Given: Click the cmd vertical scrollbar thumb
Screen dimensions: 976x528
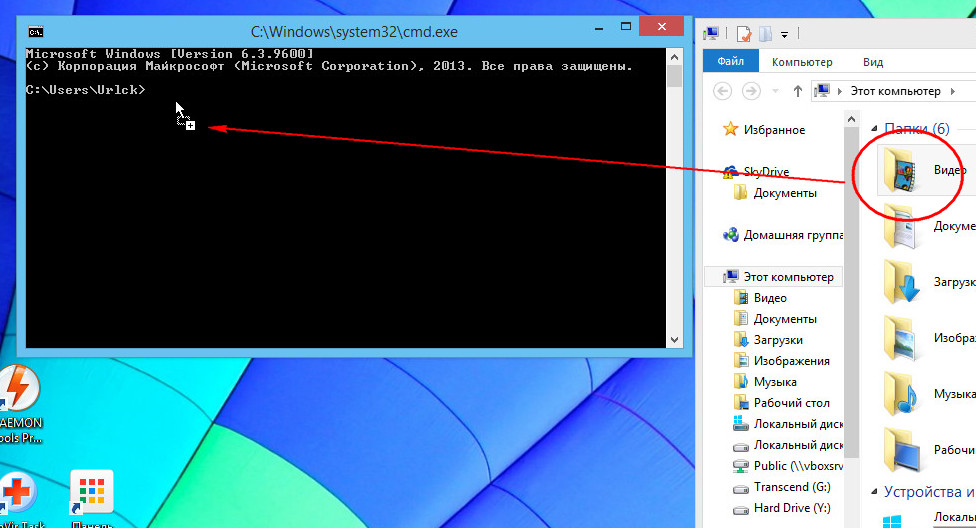Looking at the screenshot, I should point(674,75).
